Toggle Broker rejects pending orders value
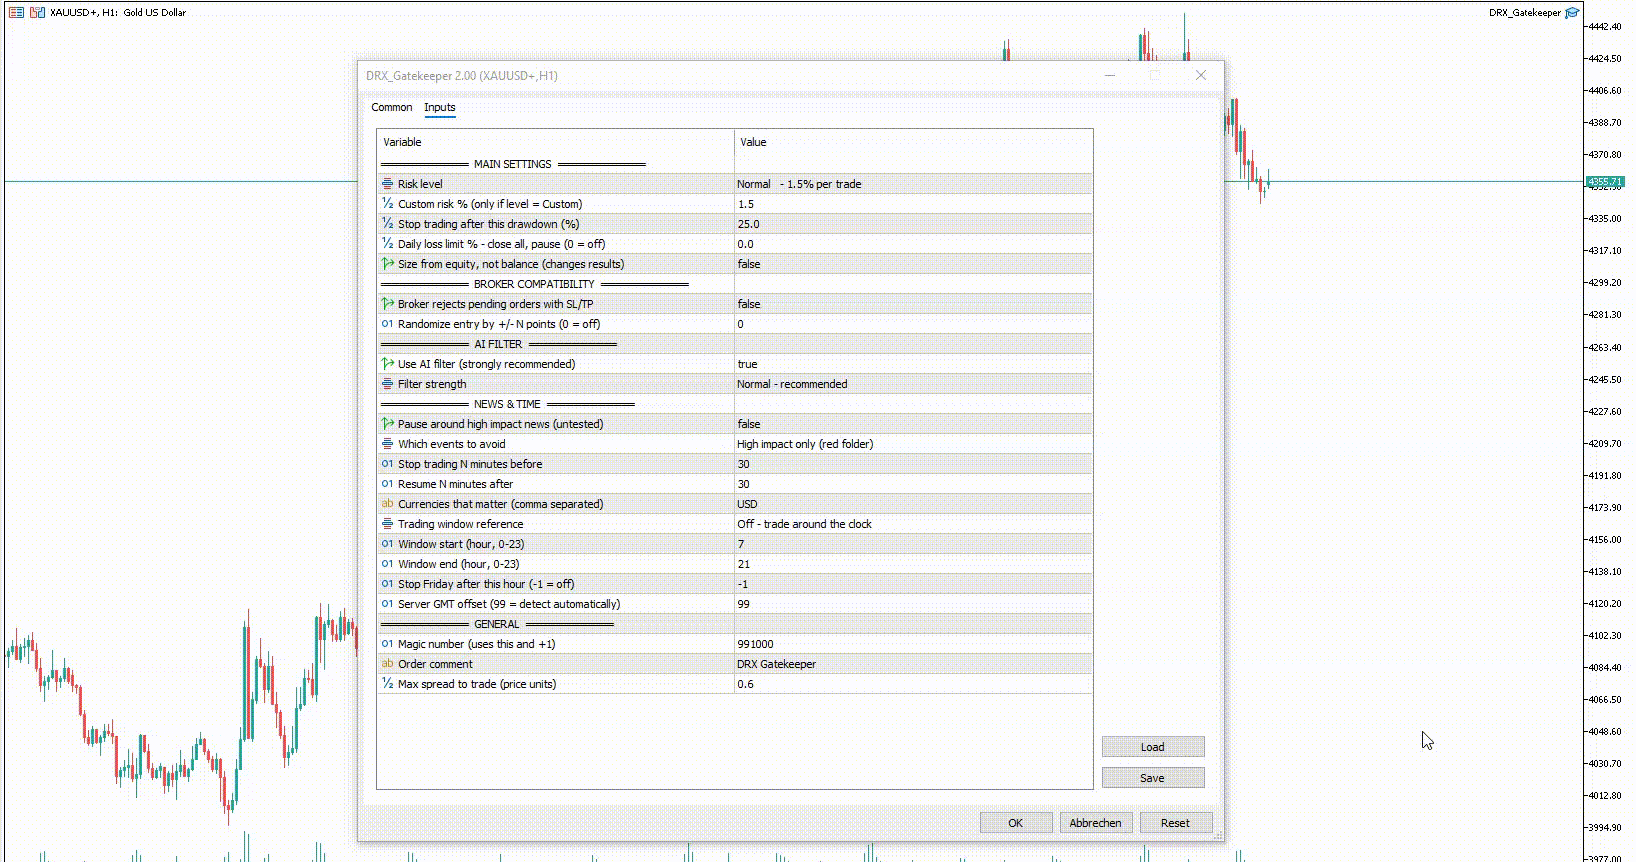 tap(913, 304)
